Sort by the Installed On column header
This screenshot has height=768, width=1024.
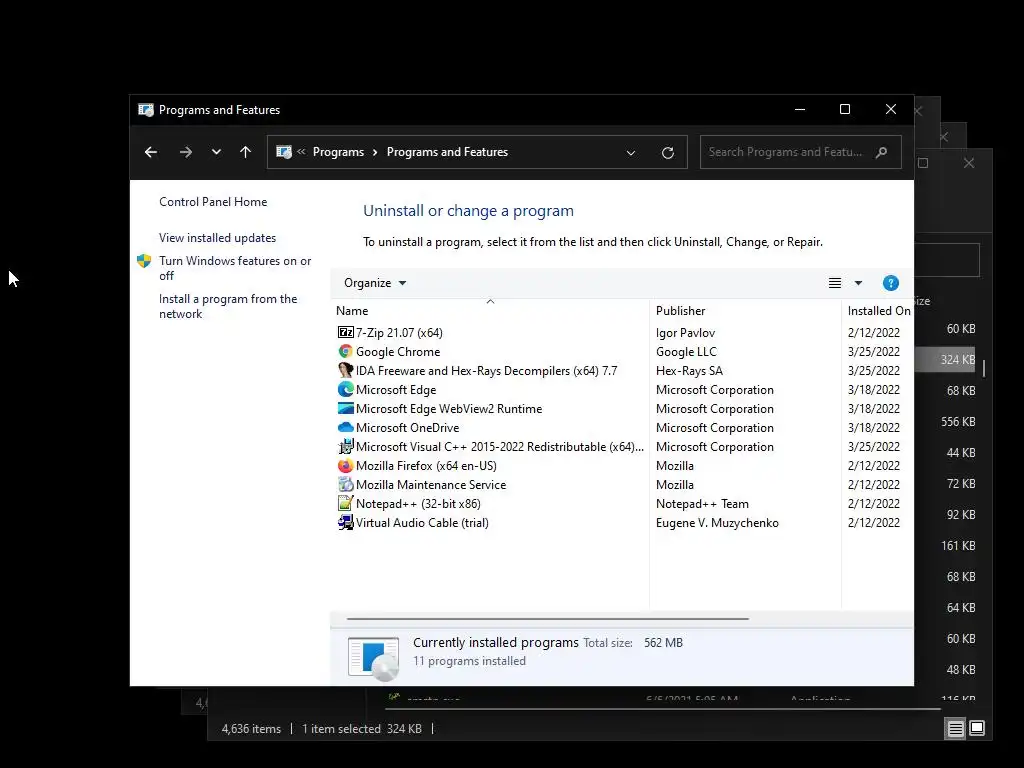coord(878,311)
